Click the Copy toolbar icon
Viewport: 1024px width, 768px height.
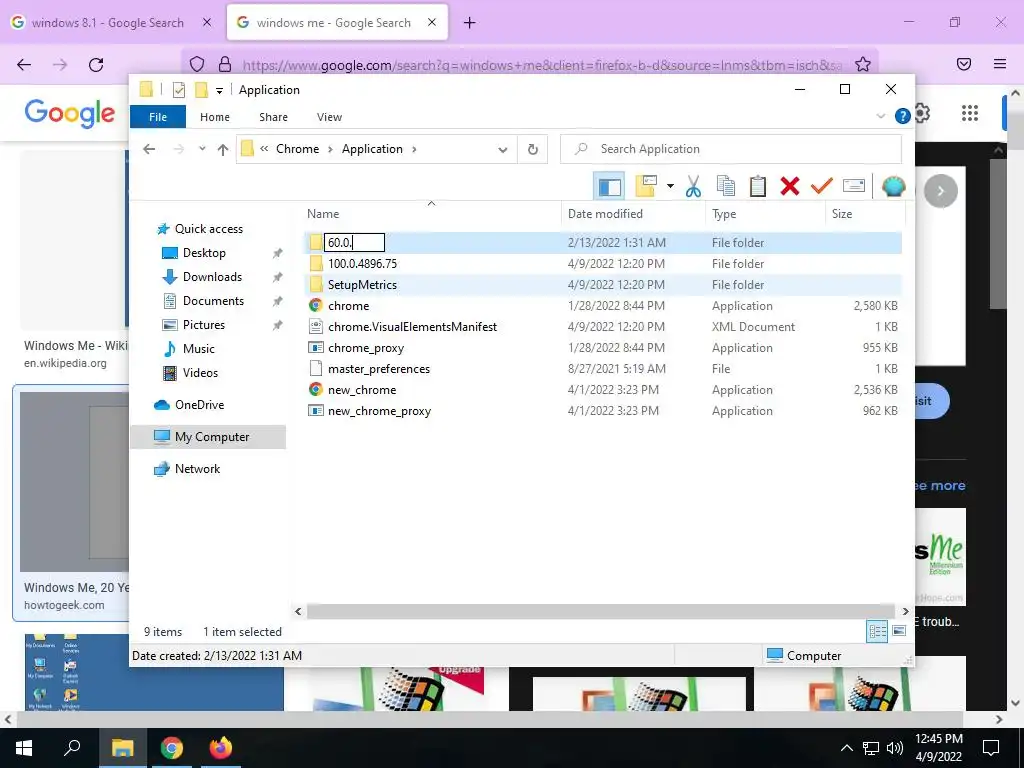tap(726, 187)
